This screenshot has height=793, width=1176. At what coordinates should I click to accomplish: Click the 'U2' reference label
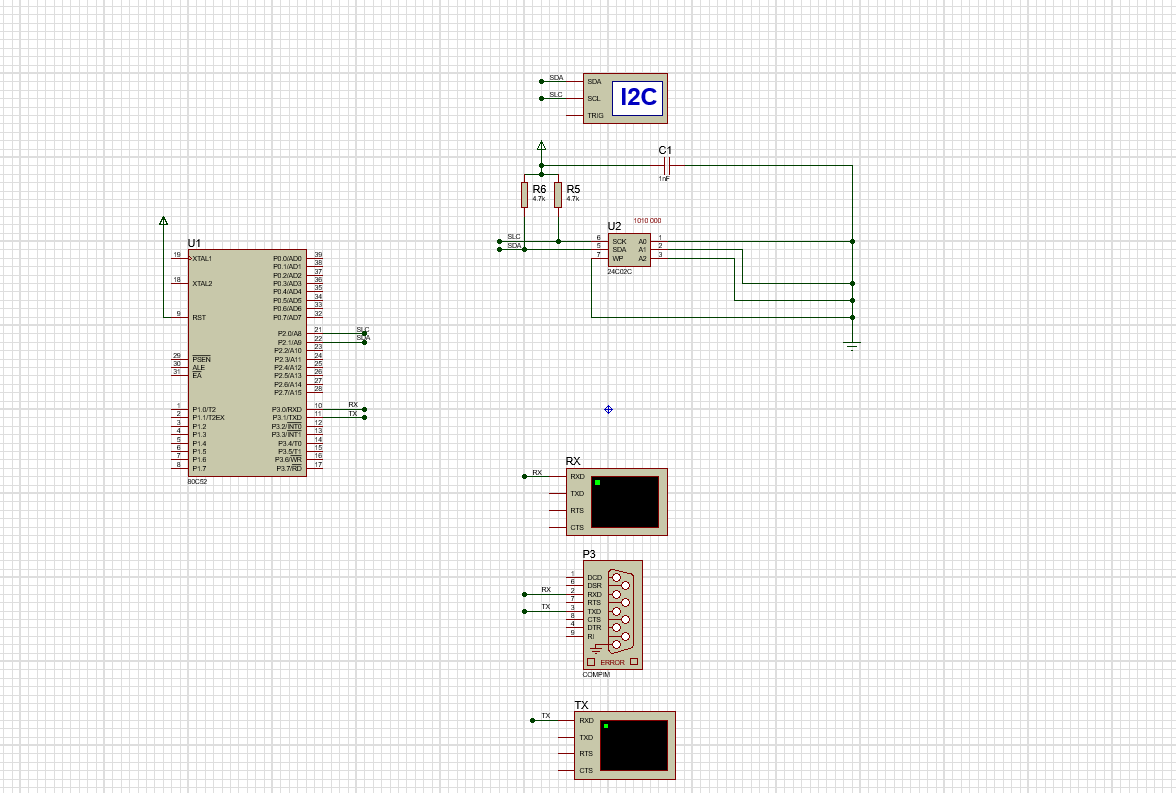pyautogui.click(x=614, y=226)
